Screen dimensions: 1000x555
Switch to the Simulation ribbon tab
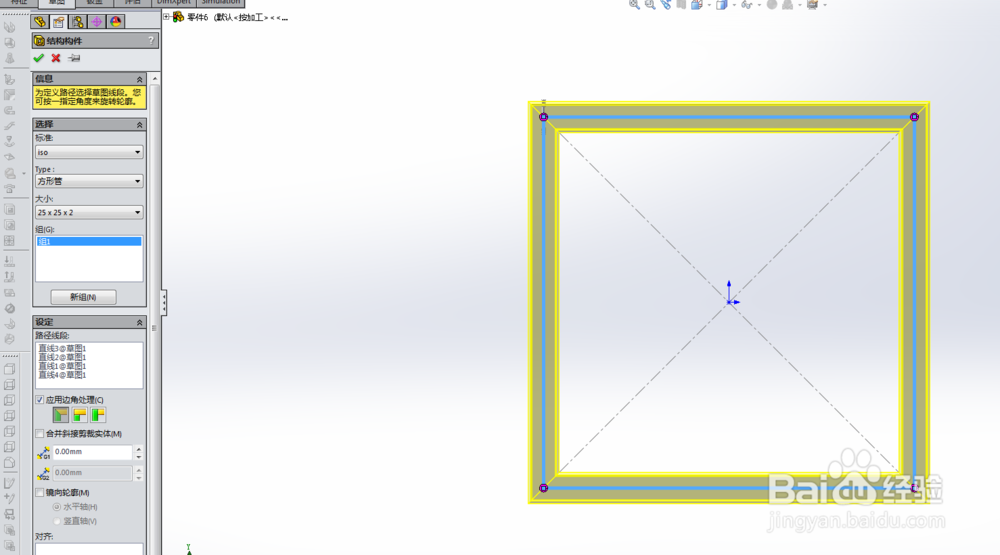point(221,3)
